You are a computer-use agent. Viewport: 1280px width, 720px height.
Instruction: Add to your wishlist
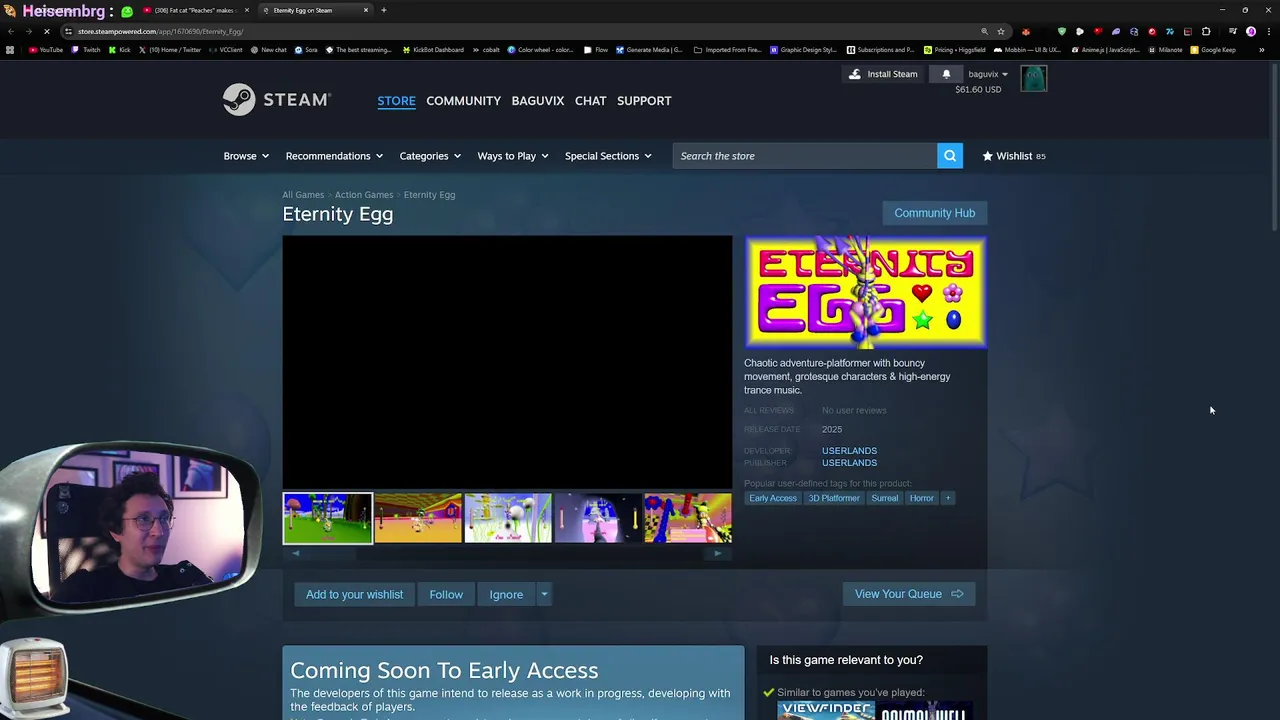coord(354,594)
